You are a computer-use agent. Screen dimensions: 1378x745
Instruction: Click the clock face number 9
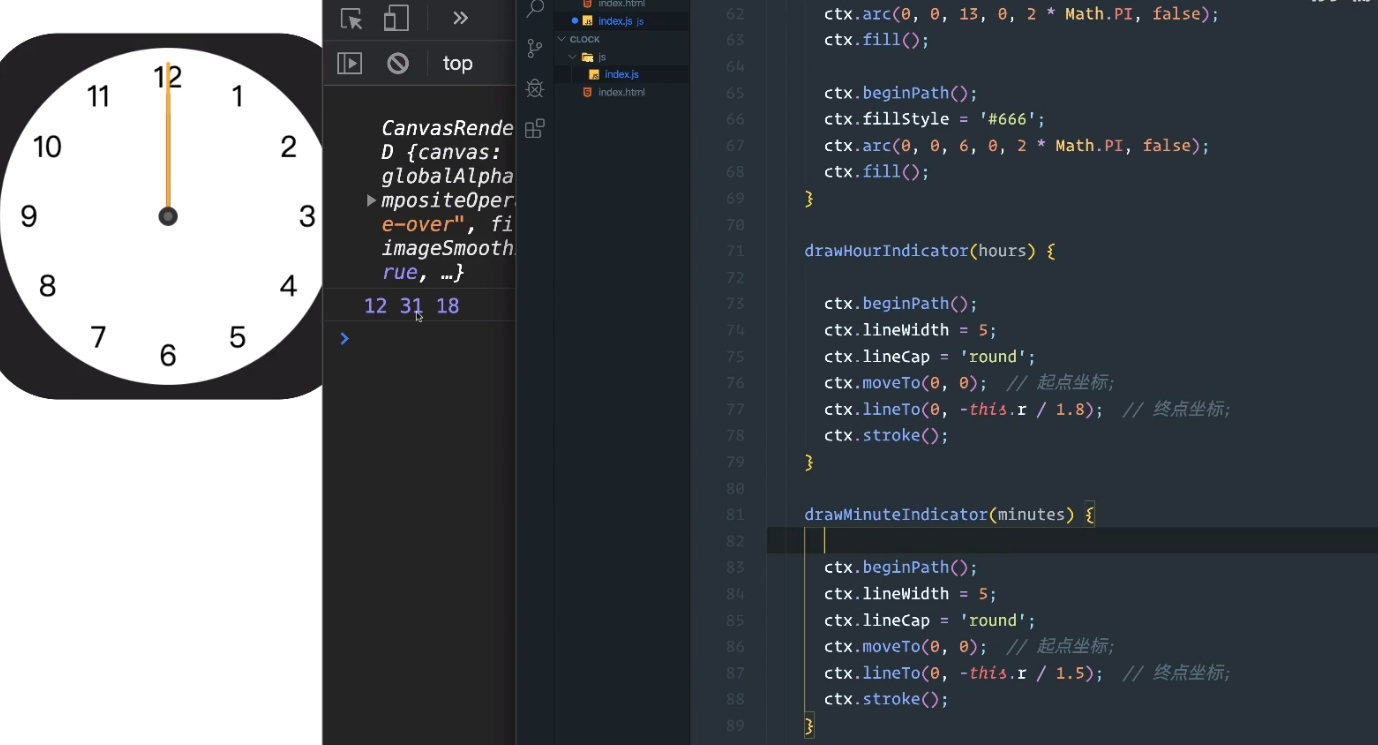pos(29,216)
